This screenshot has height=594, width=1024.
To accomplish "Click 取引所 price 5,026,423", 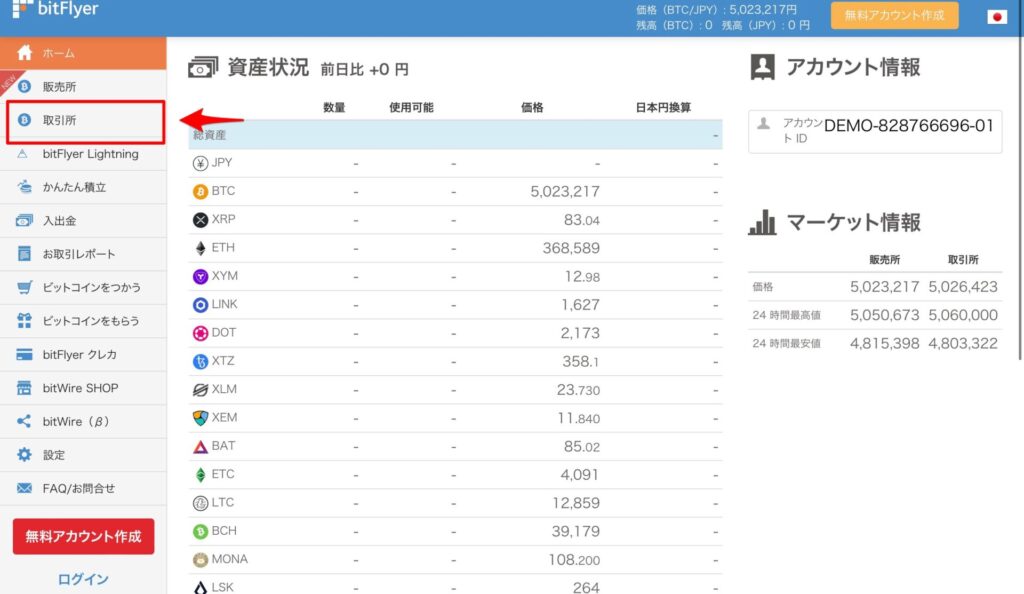I will [x=963, y=287].
